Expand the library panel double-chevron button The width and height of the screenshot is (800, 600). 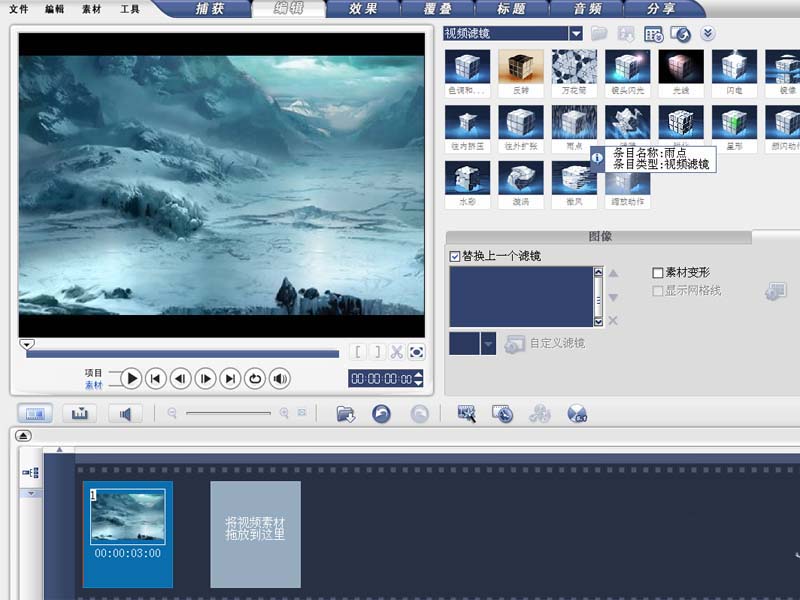(x=708, y=33)
